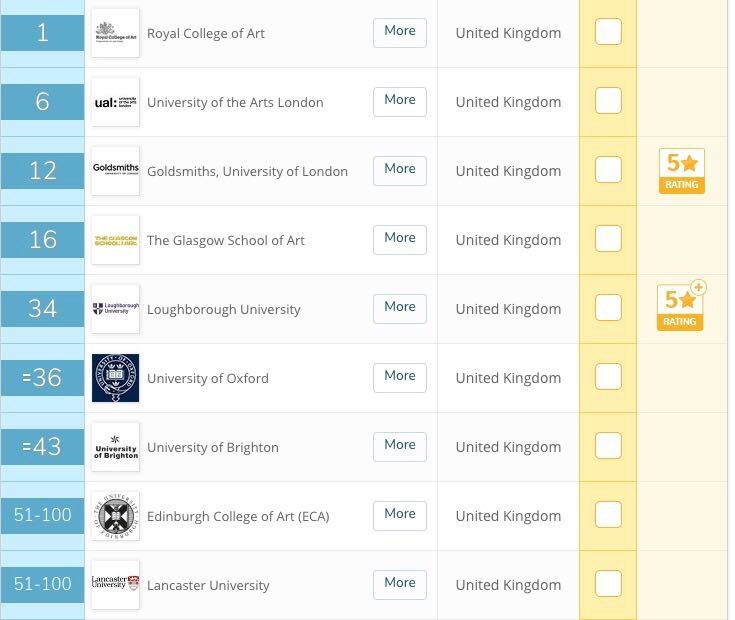Click The Glasgow School of Art logo
This screenshot has width=735, height=620.
pos(115,240)
